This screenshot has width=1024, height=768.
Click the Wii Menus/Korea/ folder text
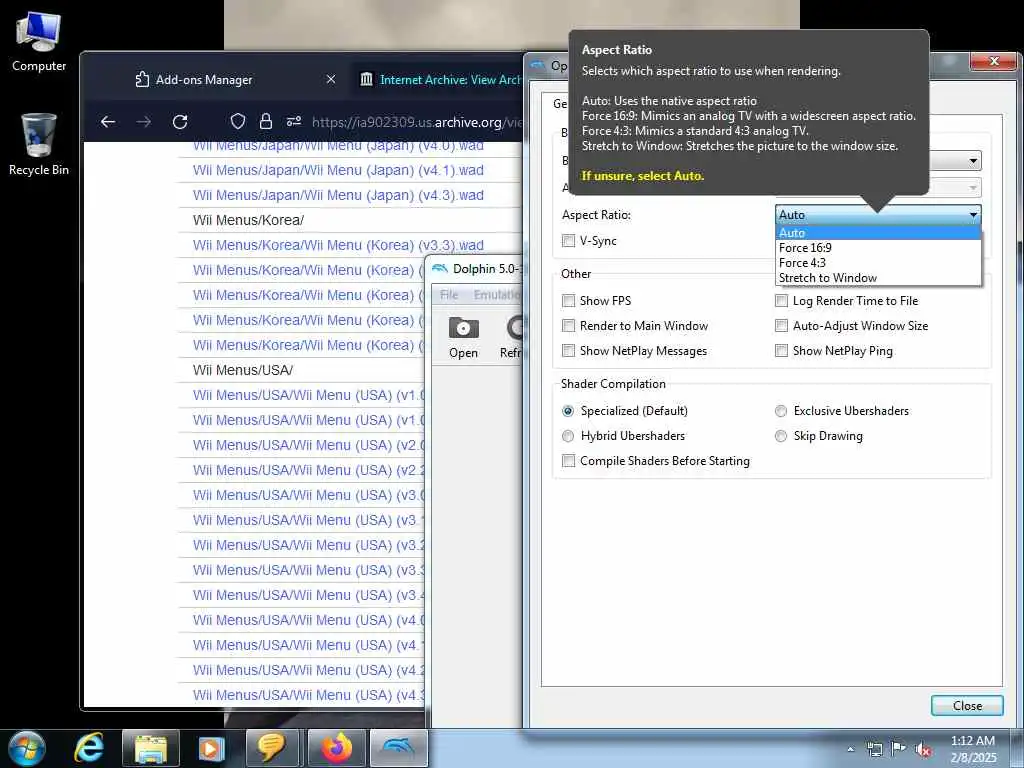click(248, 220)
